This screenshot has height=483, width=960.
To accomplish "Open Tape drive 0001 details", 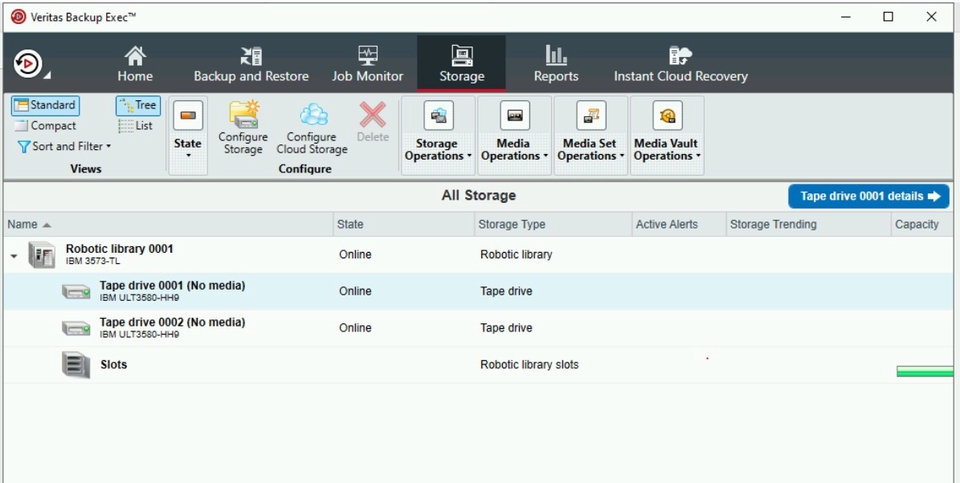I will coord(869,197).
